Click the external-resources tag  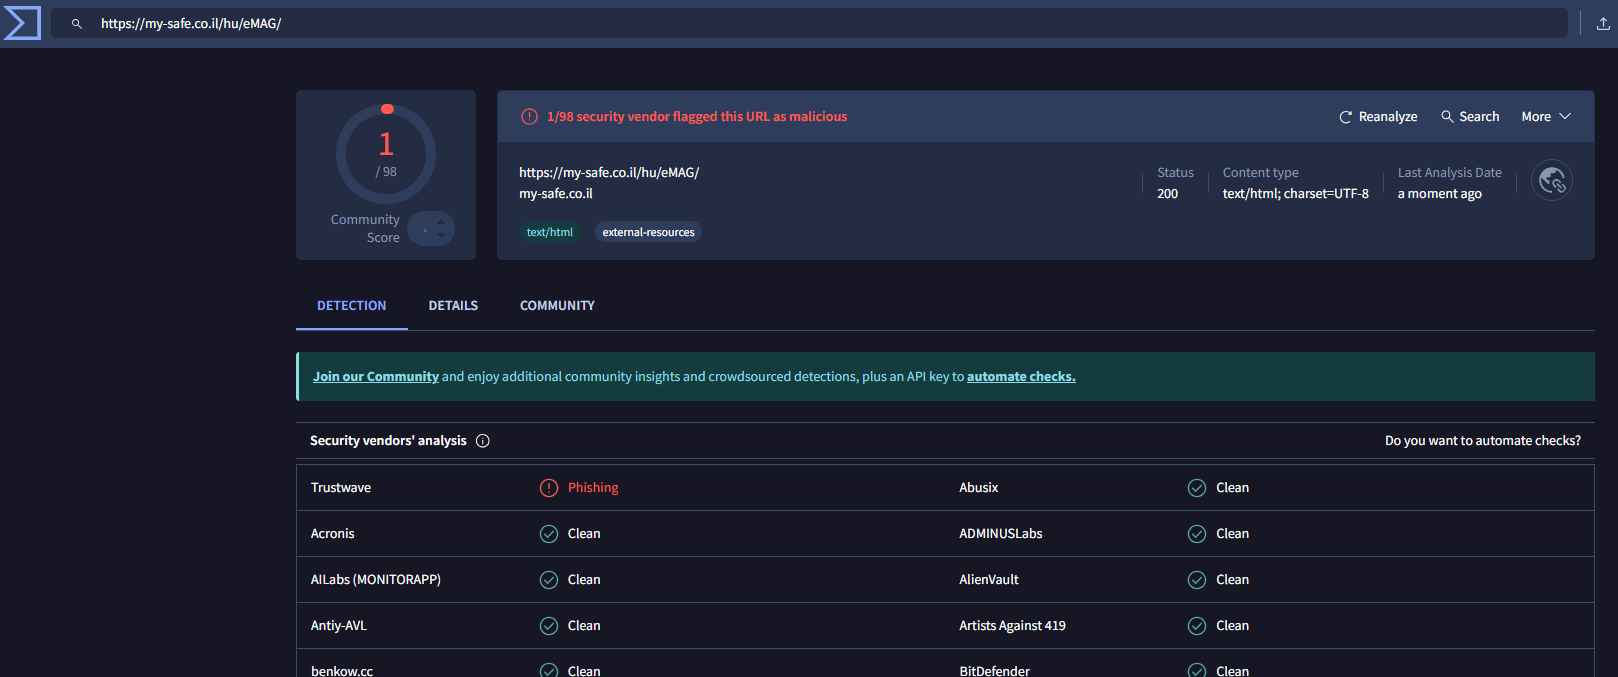(x=648, y=232)
